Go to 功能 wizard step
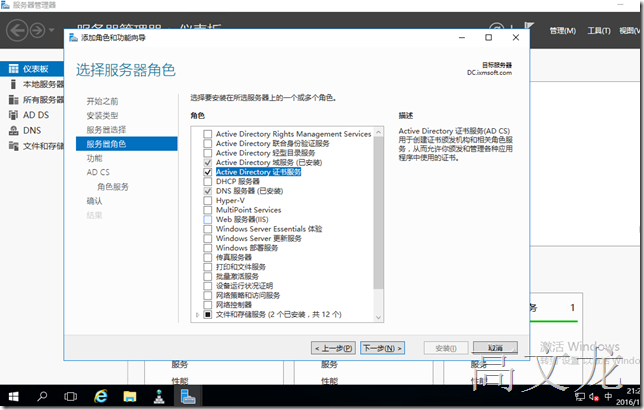644x410 pixels. click(94, 158)
